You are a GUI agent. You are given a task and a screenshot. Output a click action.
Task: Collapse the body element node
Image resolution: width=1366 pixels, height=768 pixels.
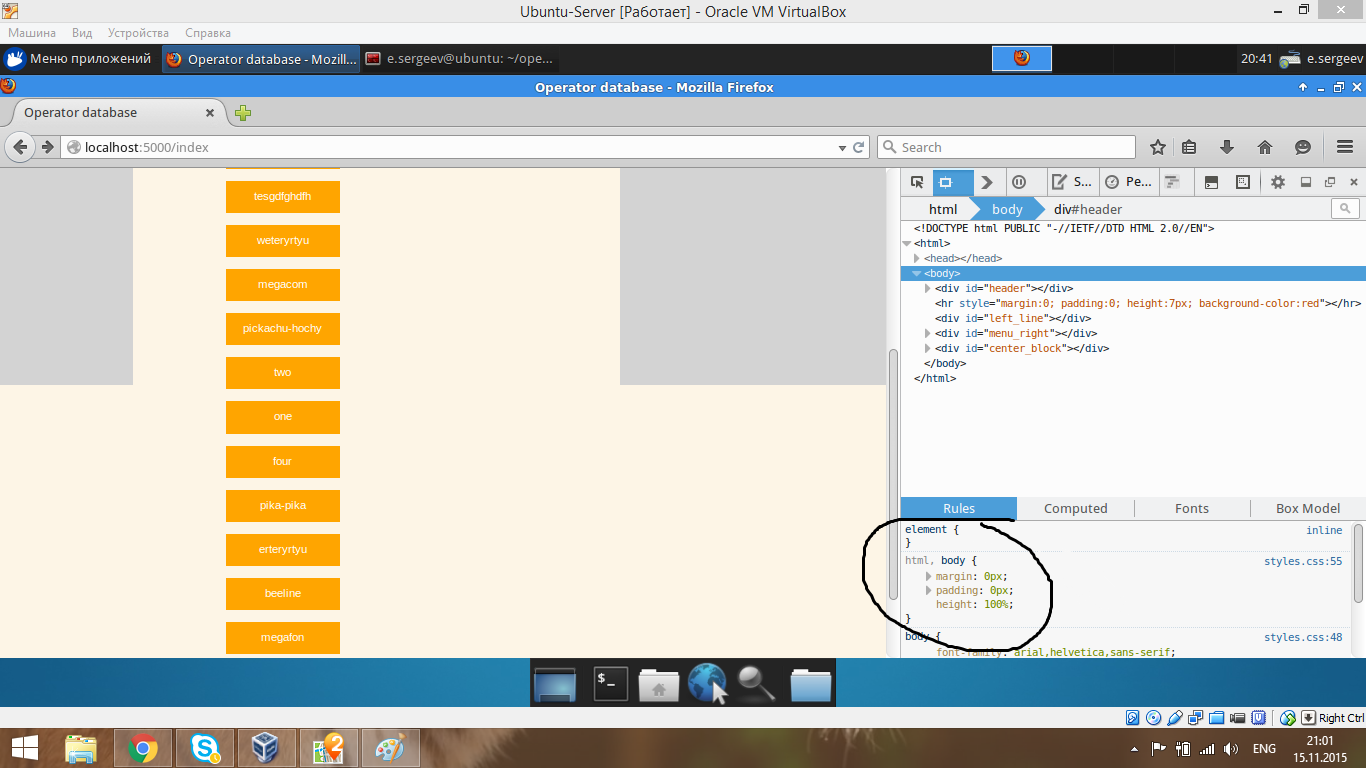pos(916,273)
